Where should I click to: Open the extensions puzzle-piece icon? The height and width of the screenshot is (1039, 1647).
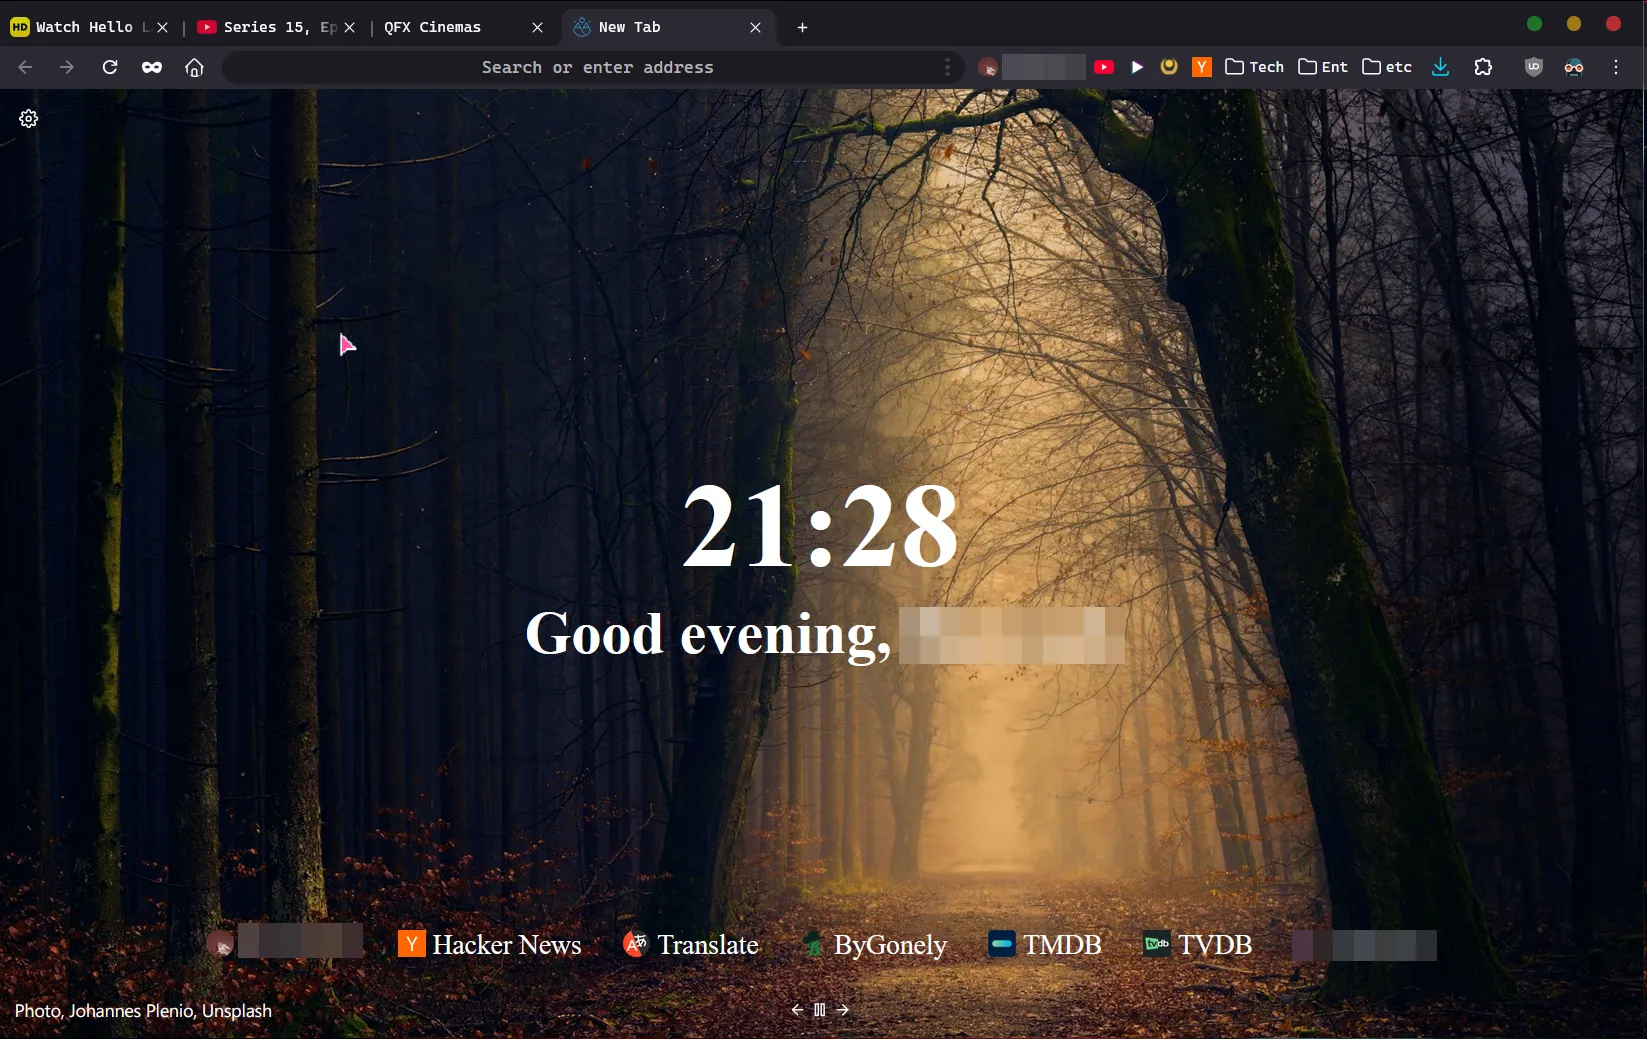1483,66
